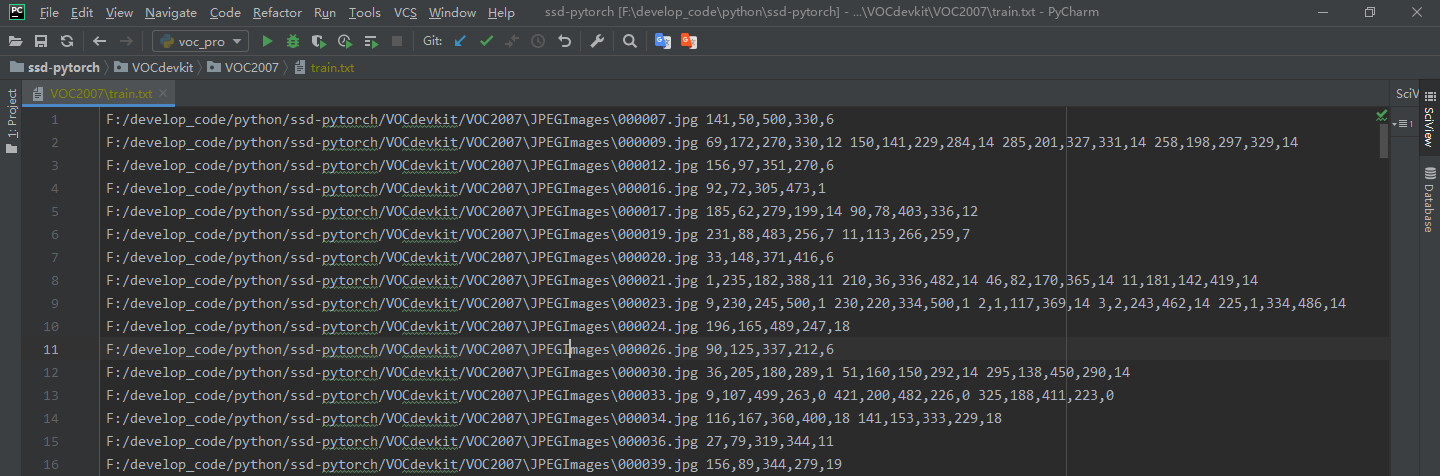The image size is (1440, 476).
Task: Click the Concurrency Diagram run icon
Action: (x=371, y=41)
